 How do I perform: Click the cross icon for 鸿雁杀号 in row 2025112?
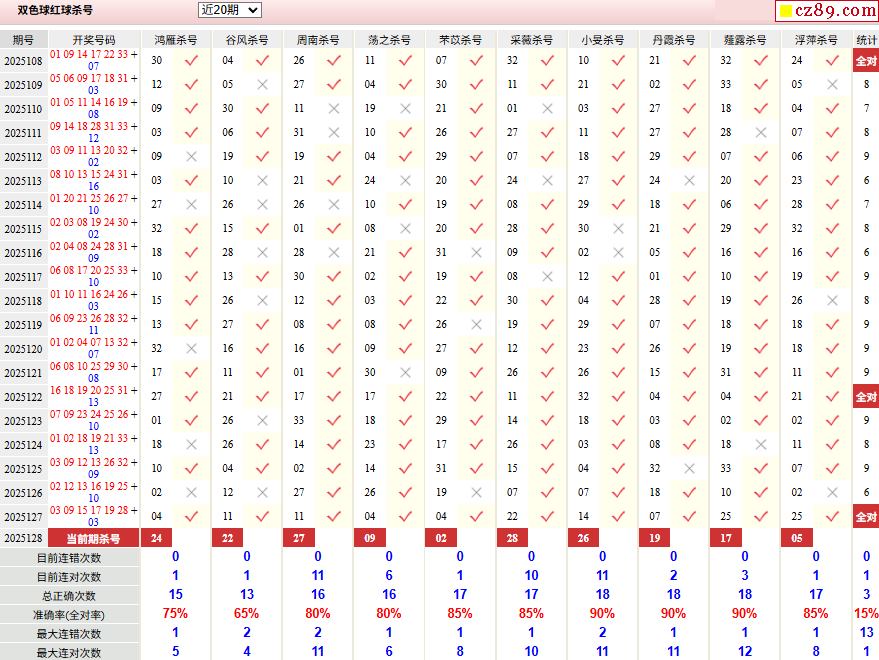[191, 156]
